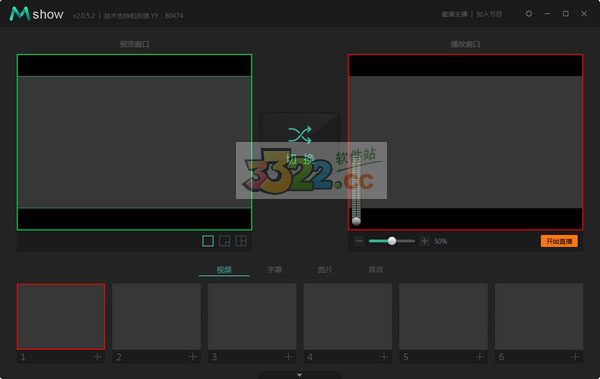Click the 邀请主播 invite host link
This screenshot has height=379, width=600.
point(454,14)
